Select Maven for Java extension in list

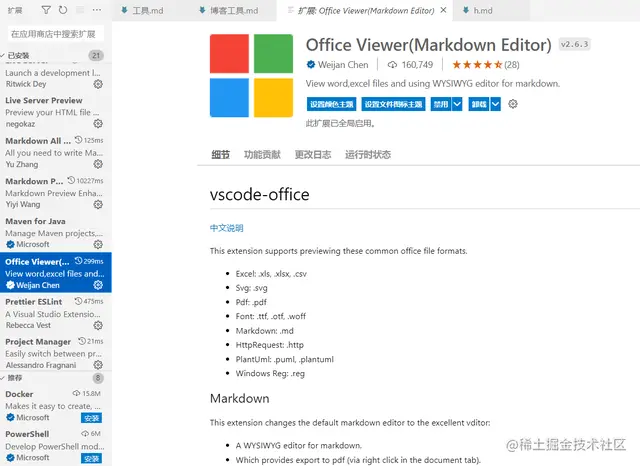point(55,233)
